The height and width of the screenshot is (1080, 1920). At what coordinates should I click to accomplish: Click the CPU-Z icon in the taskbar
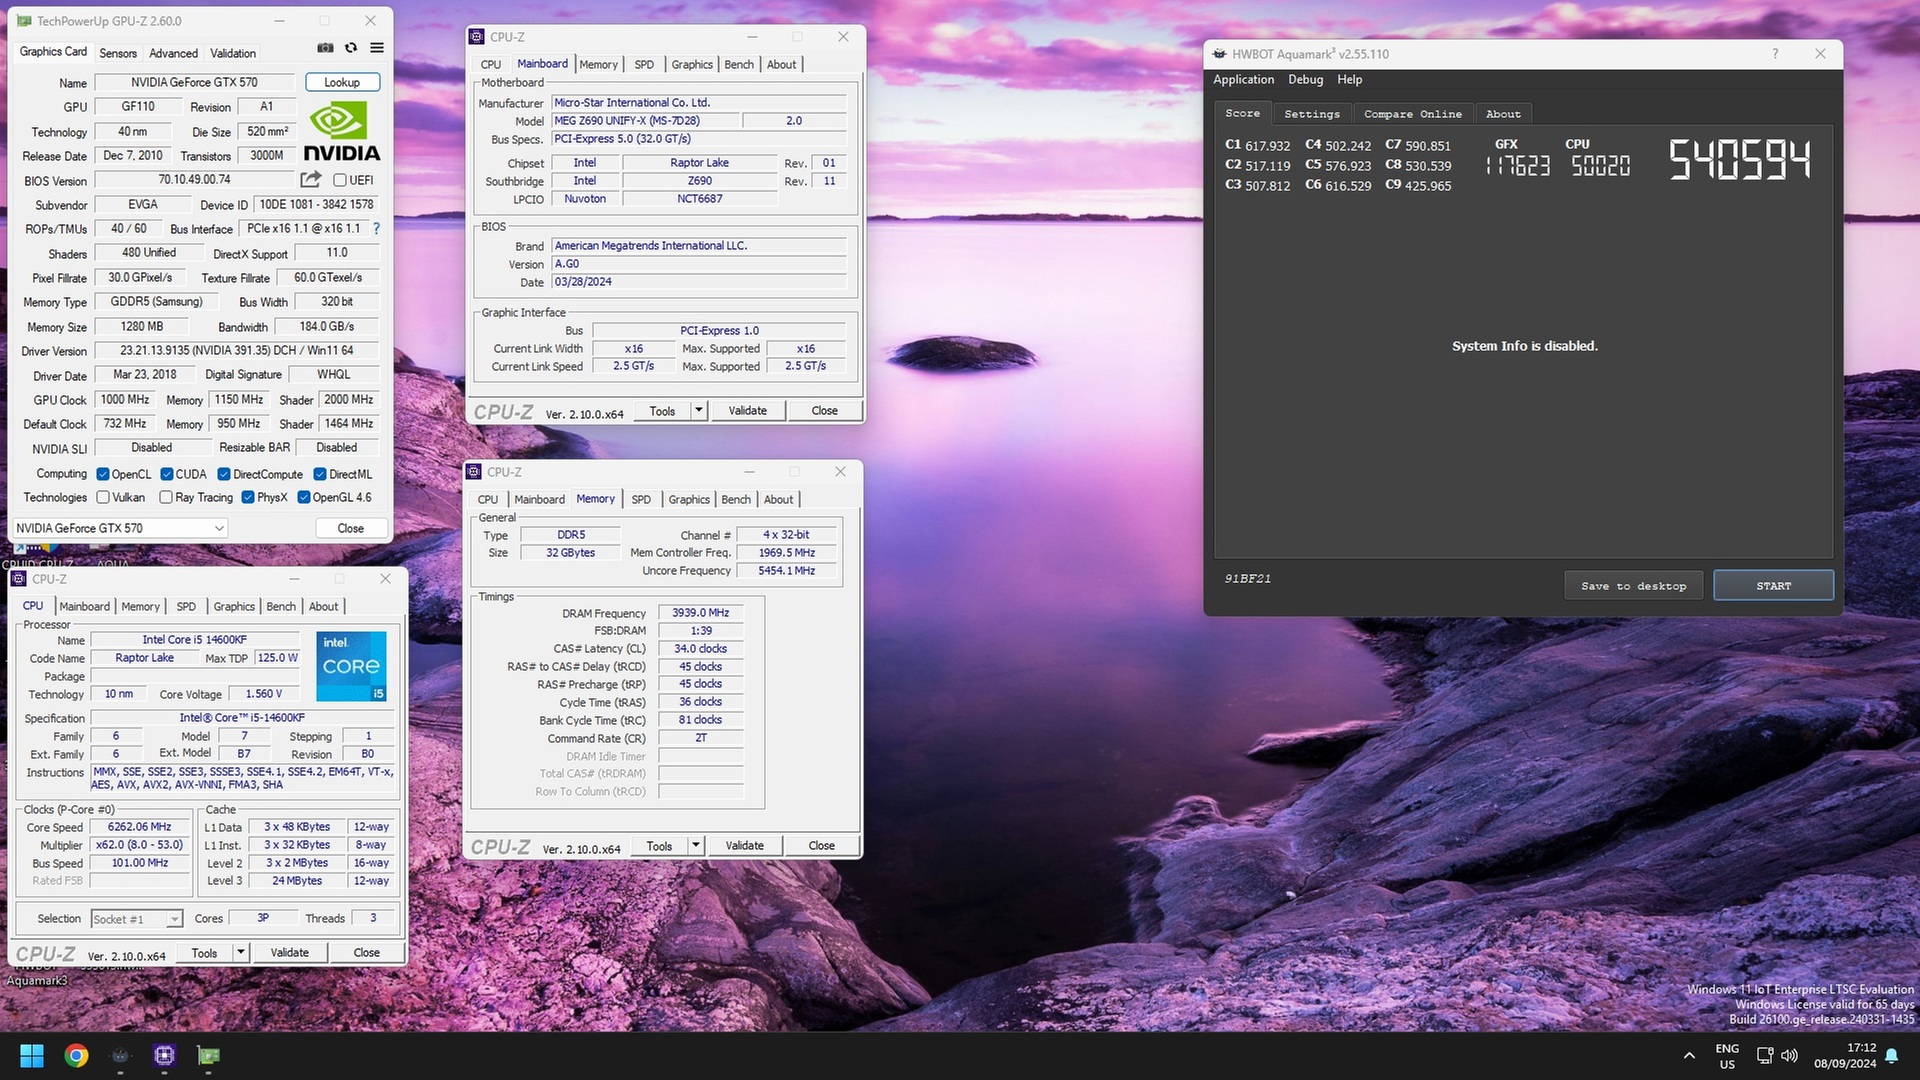[x=164, y=1056]
